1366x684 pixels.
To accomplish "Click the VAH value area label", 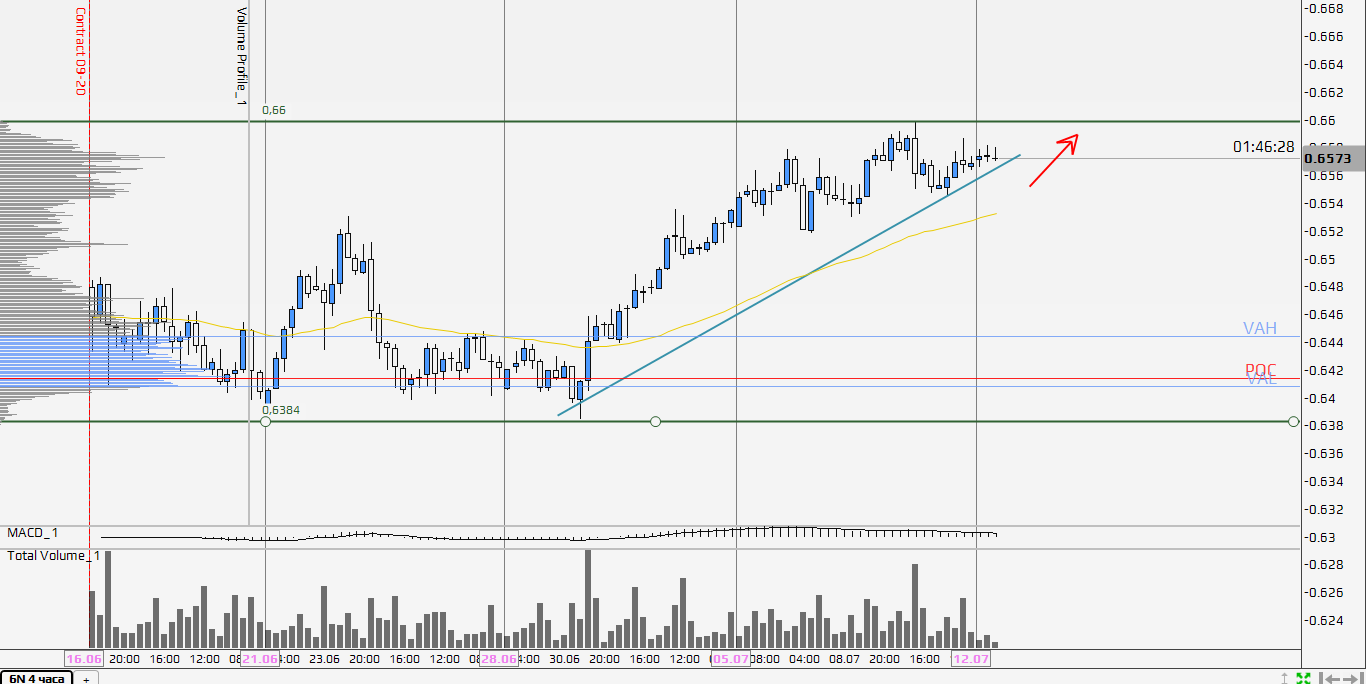I will [1259, 328].
